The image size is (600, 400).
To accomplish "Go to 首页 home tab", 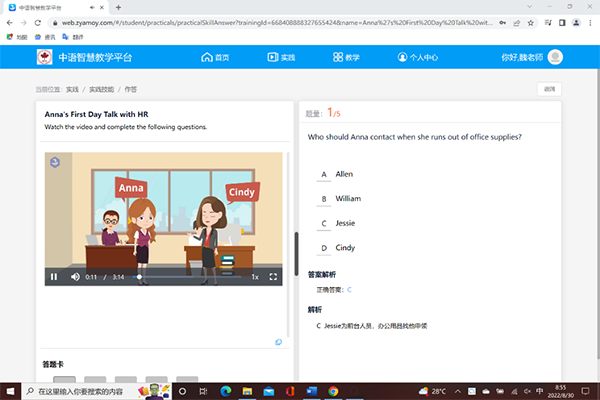I will (x=215, y=57).
